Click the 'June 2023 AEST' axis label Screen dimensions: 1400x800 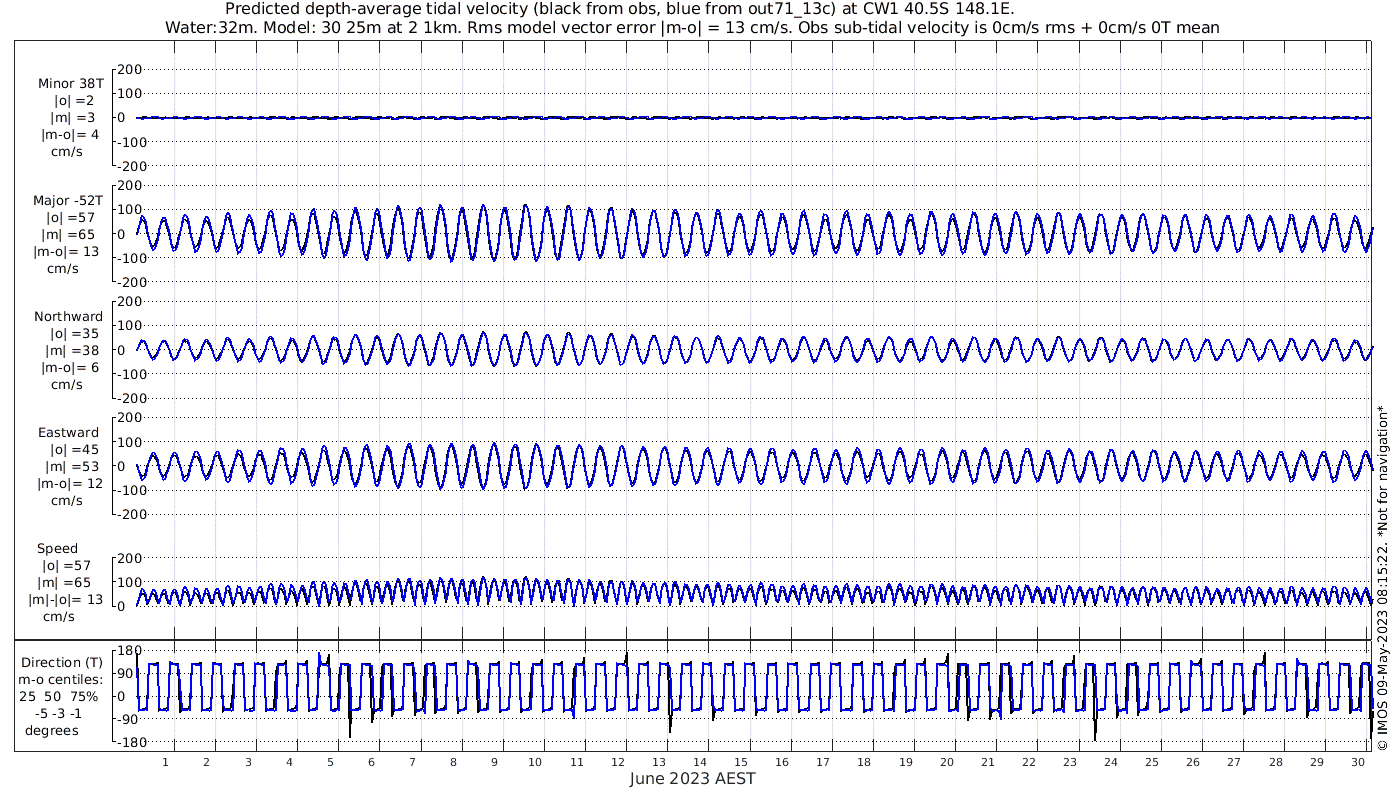pyautogui.click(x=693, y=779)
